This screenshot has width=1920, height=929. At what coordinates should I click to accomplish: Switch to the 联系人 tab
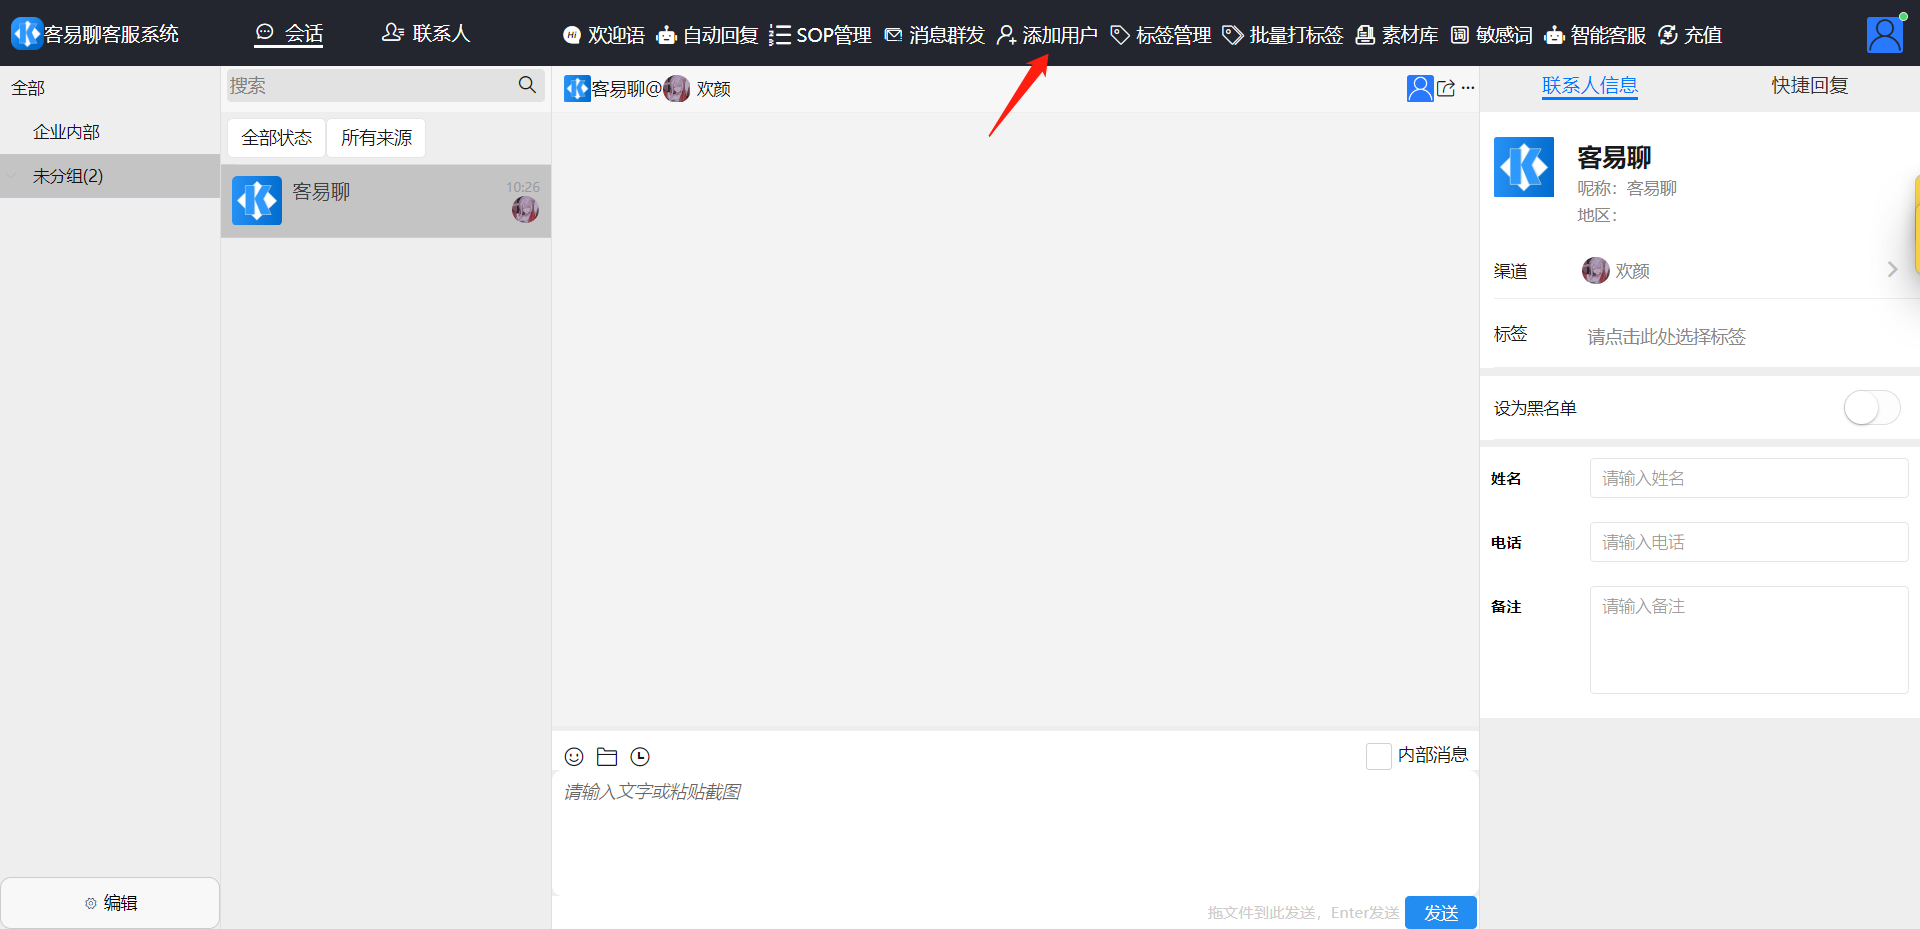tap(425, 33)
